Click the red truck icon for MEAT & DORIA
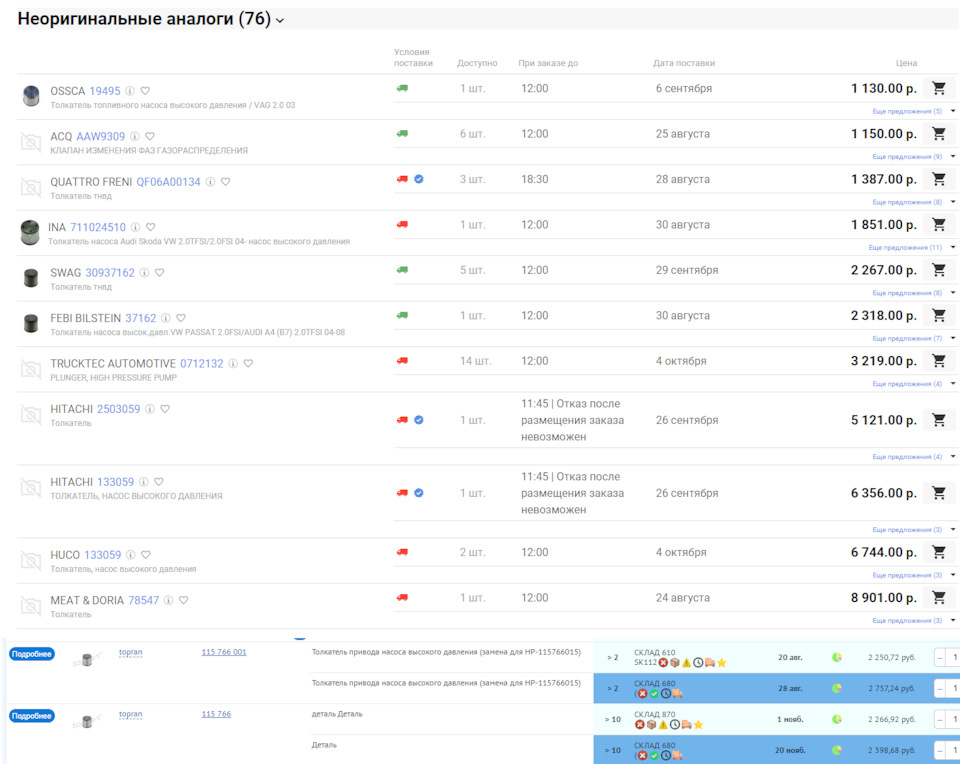Viewport: 960px width, 764px height. [402, 597]
